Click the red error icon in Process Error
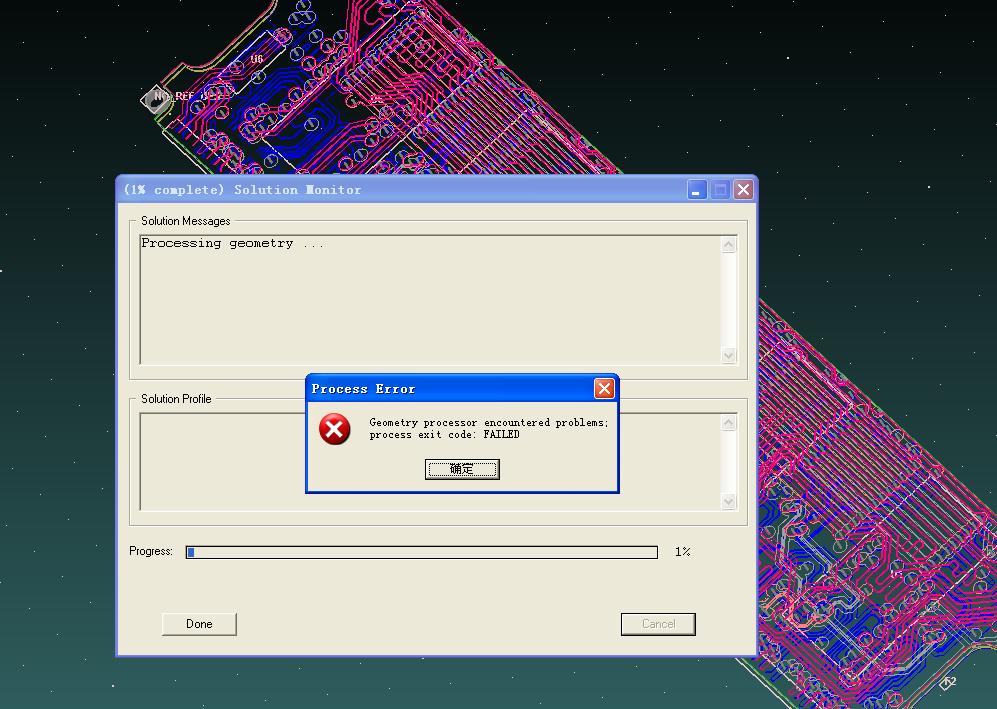This screenshot has width=997, height=709. [334, 429]
